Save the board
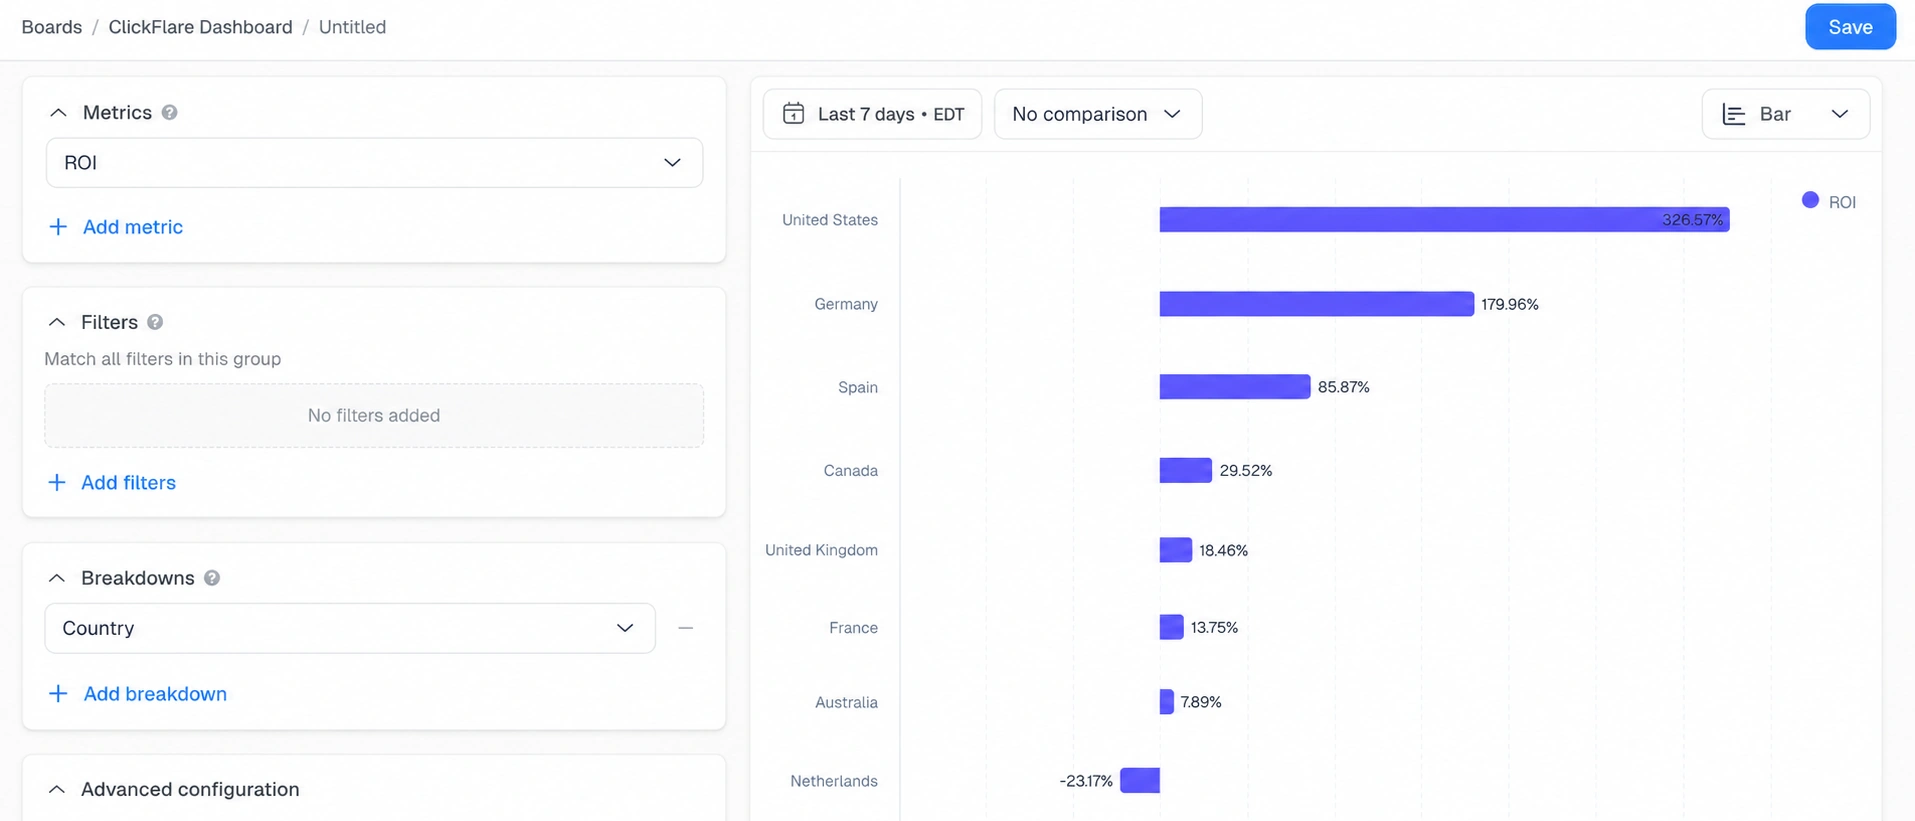The image size is (1915, 821). (1850, 27)
